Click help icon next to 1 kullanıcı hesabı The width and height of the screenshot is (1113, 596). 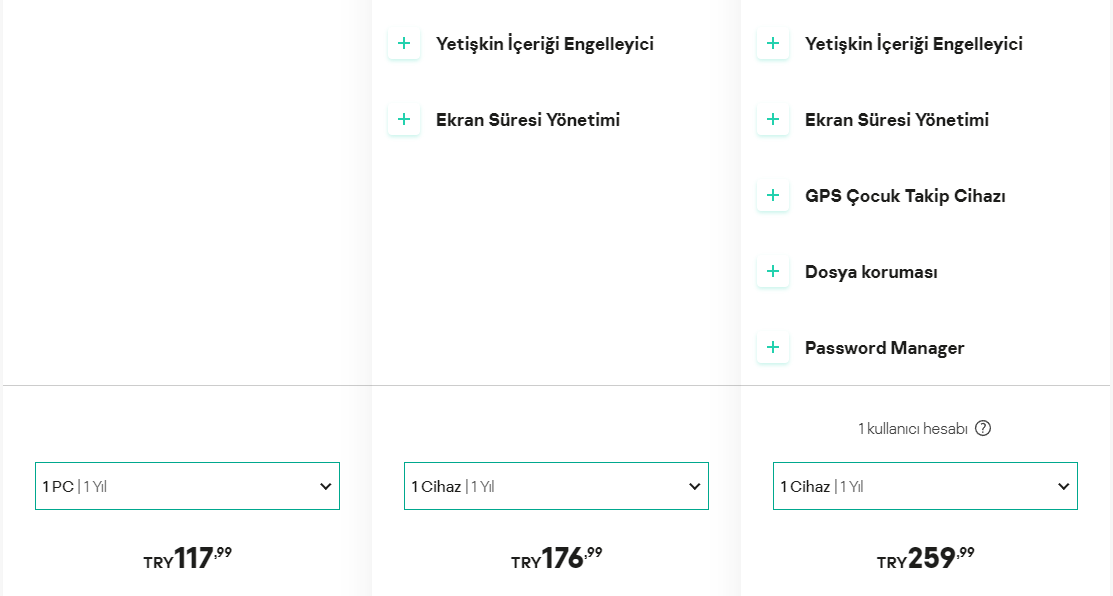[x=983, y=429]
